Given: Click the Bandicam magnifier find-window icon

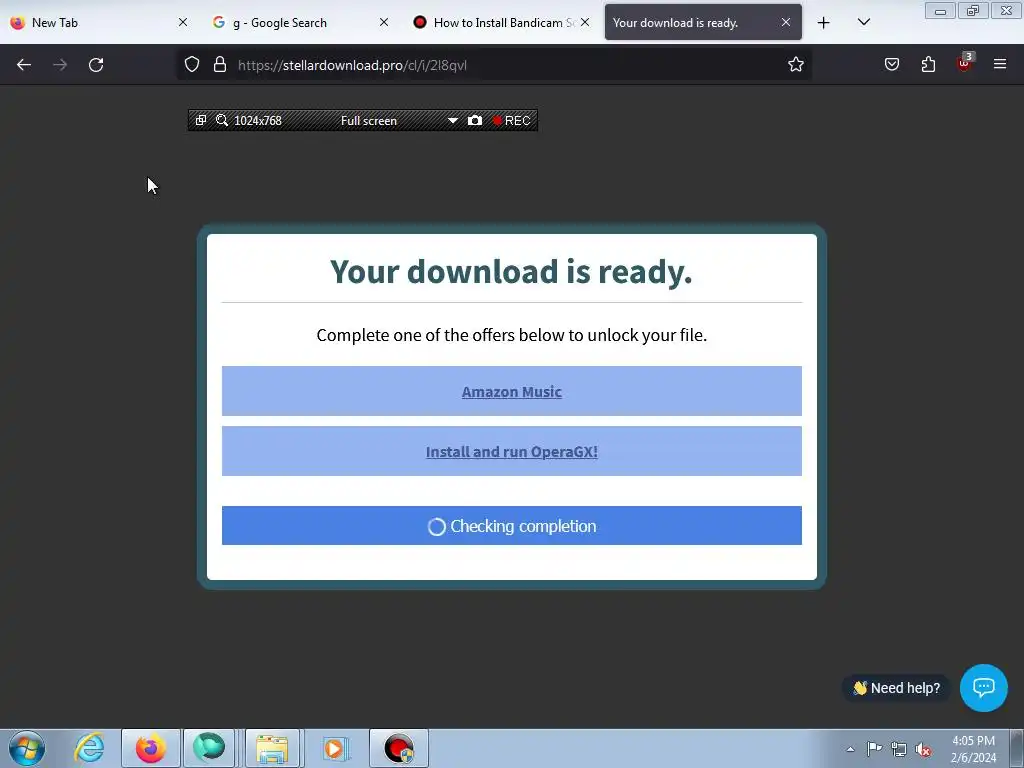Looking at the screenshot, I should [222, 120].
